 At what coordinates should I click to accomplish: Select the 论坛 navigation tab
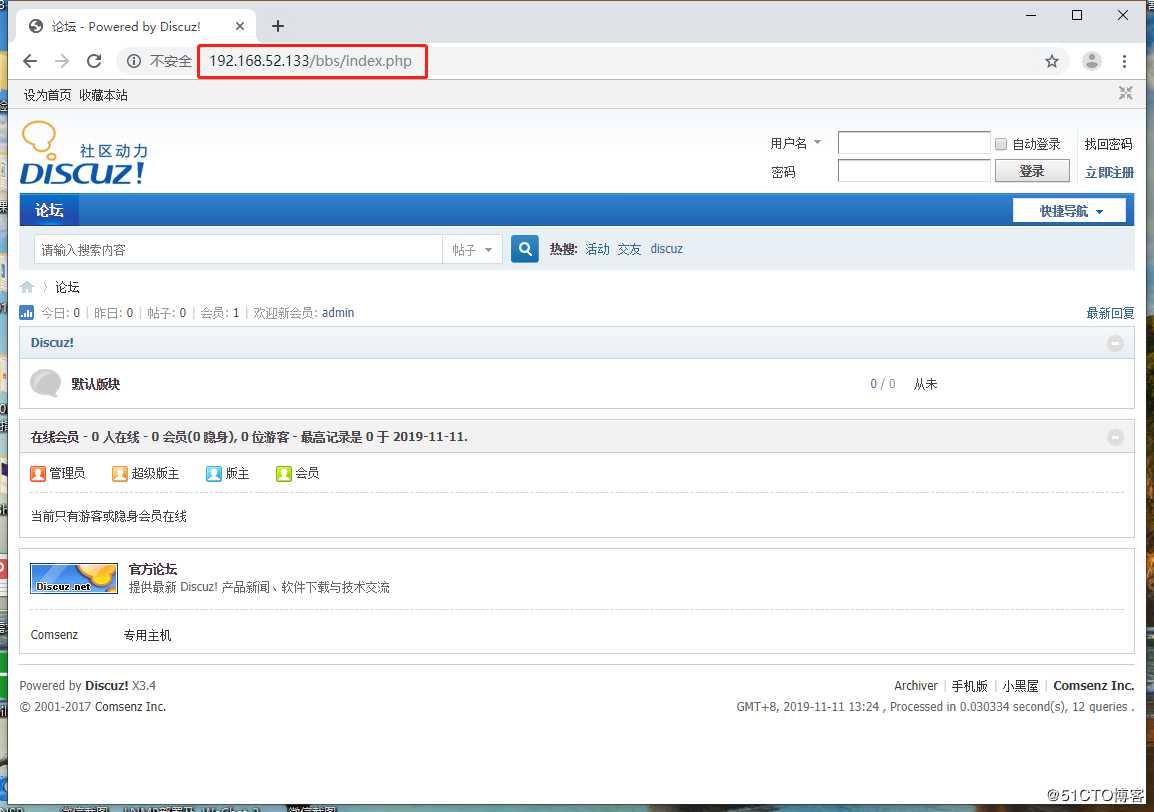click(x=49, y=210)
